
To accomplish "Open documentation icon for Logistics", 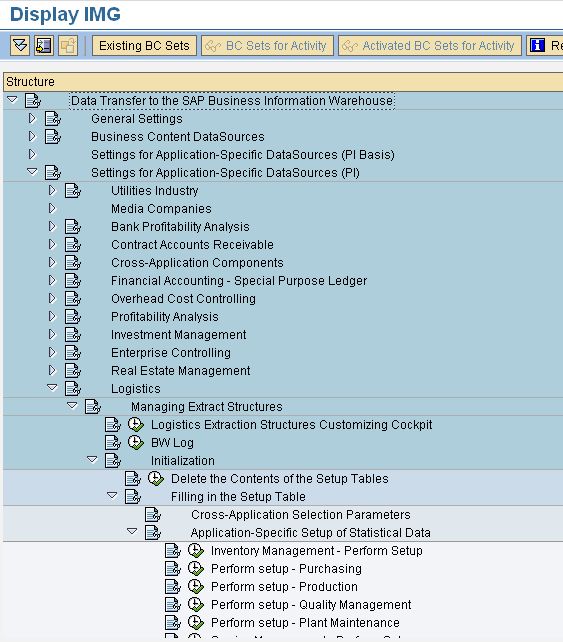I will 73,389.
